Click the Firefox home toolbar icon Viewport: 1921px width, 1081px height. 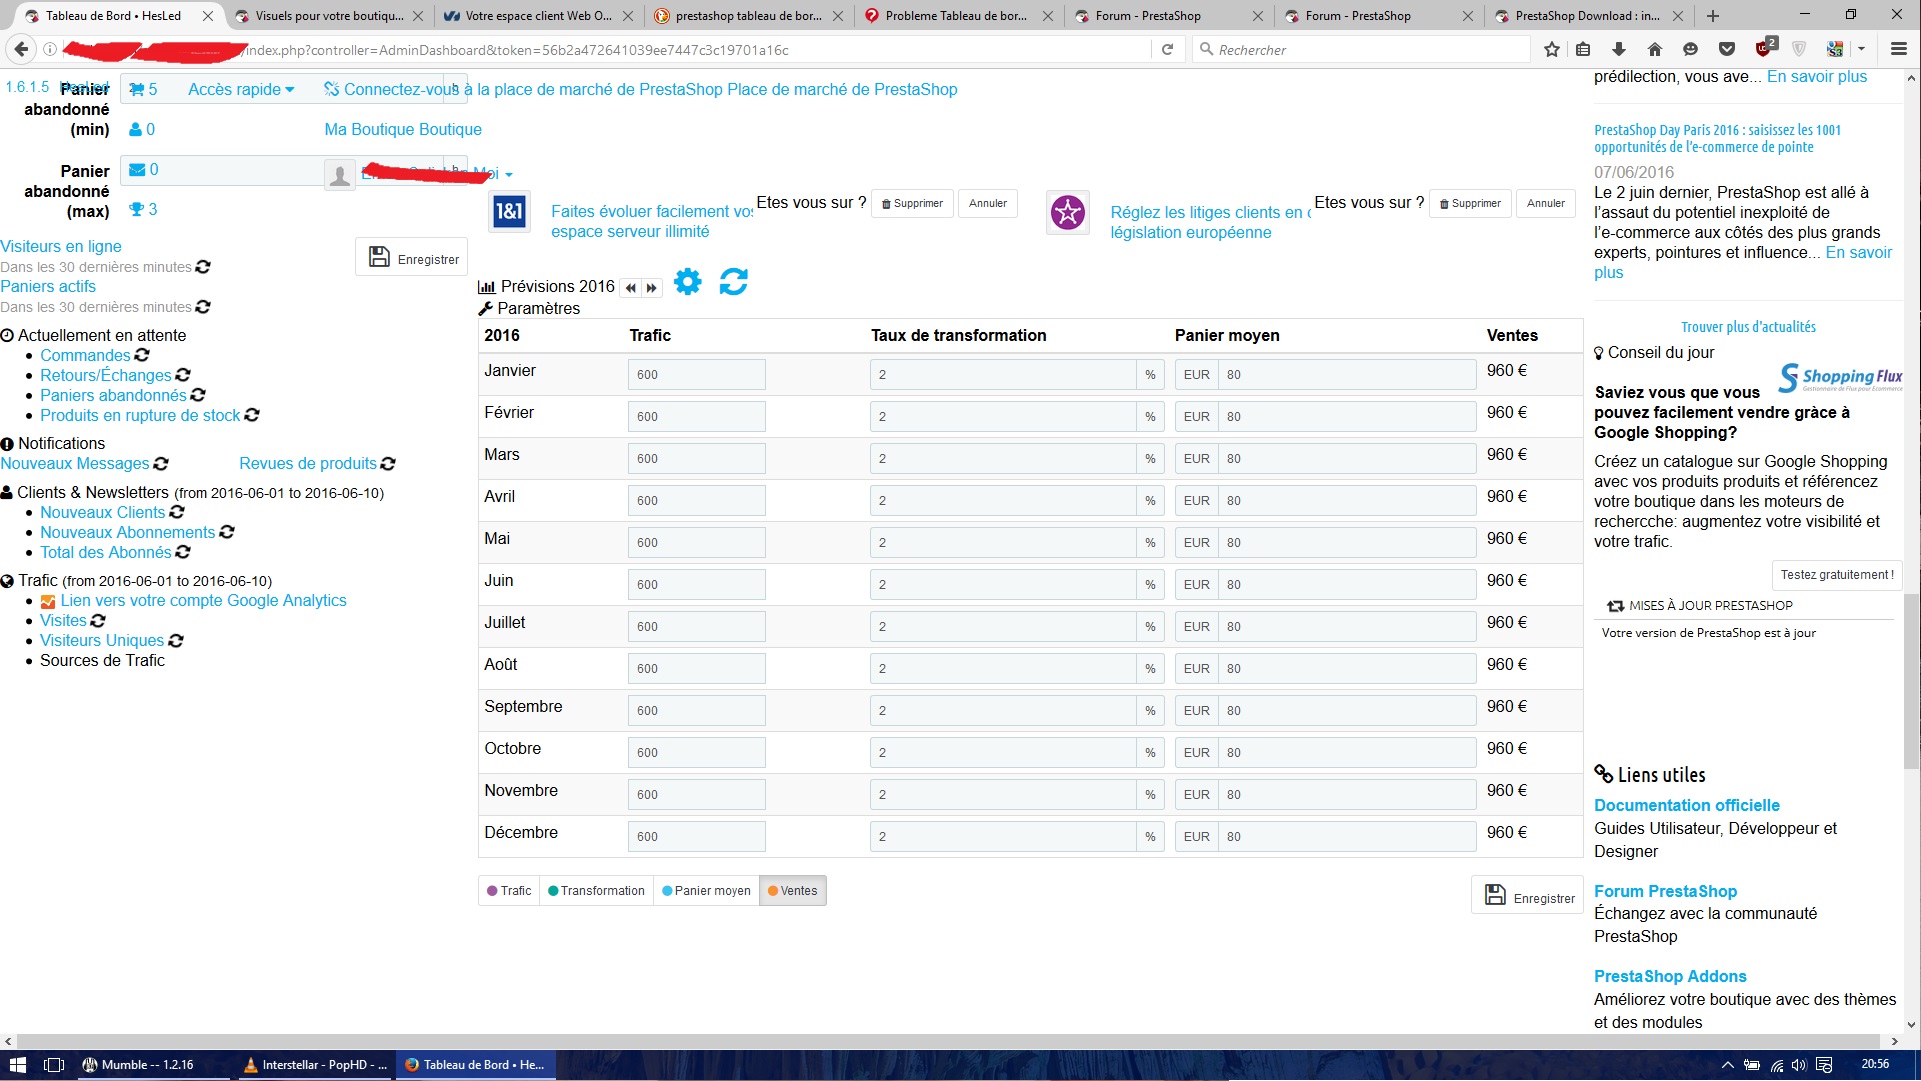1655,49
